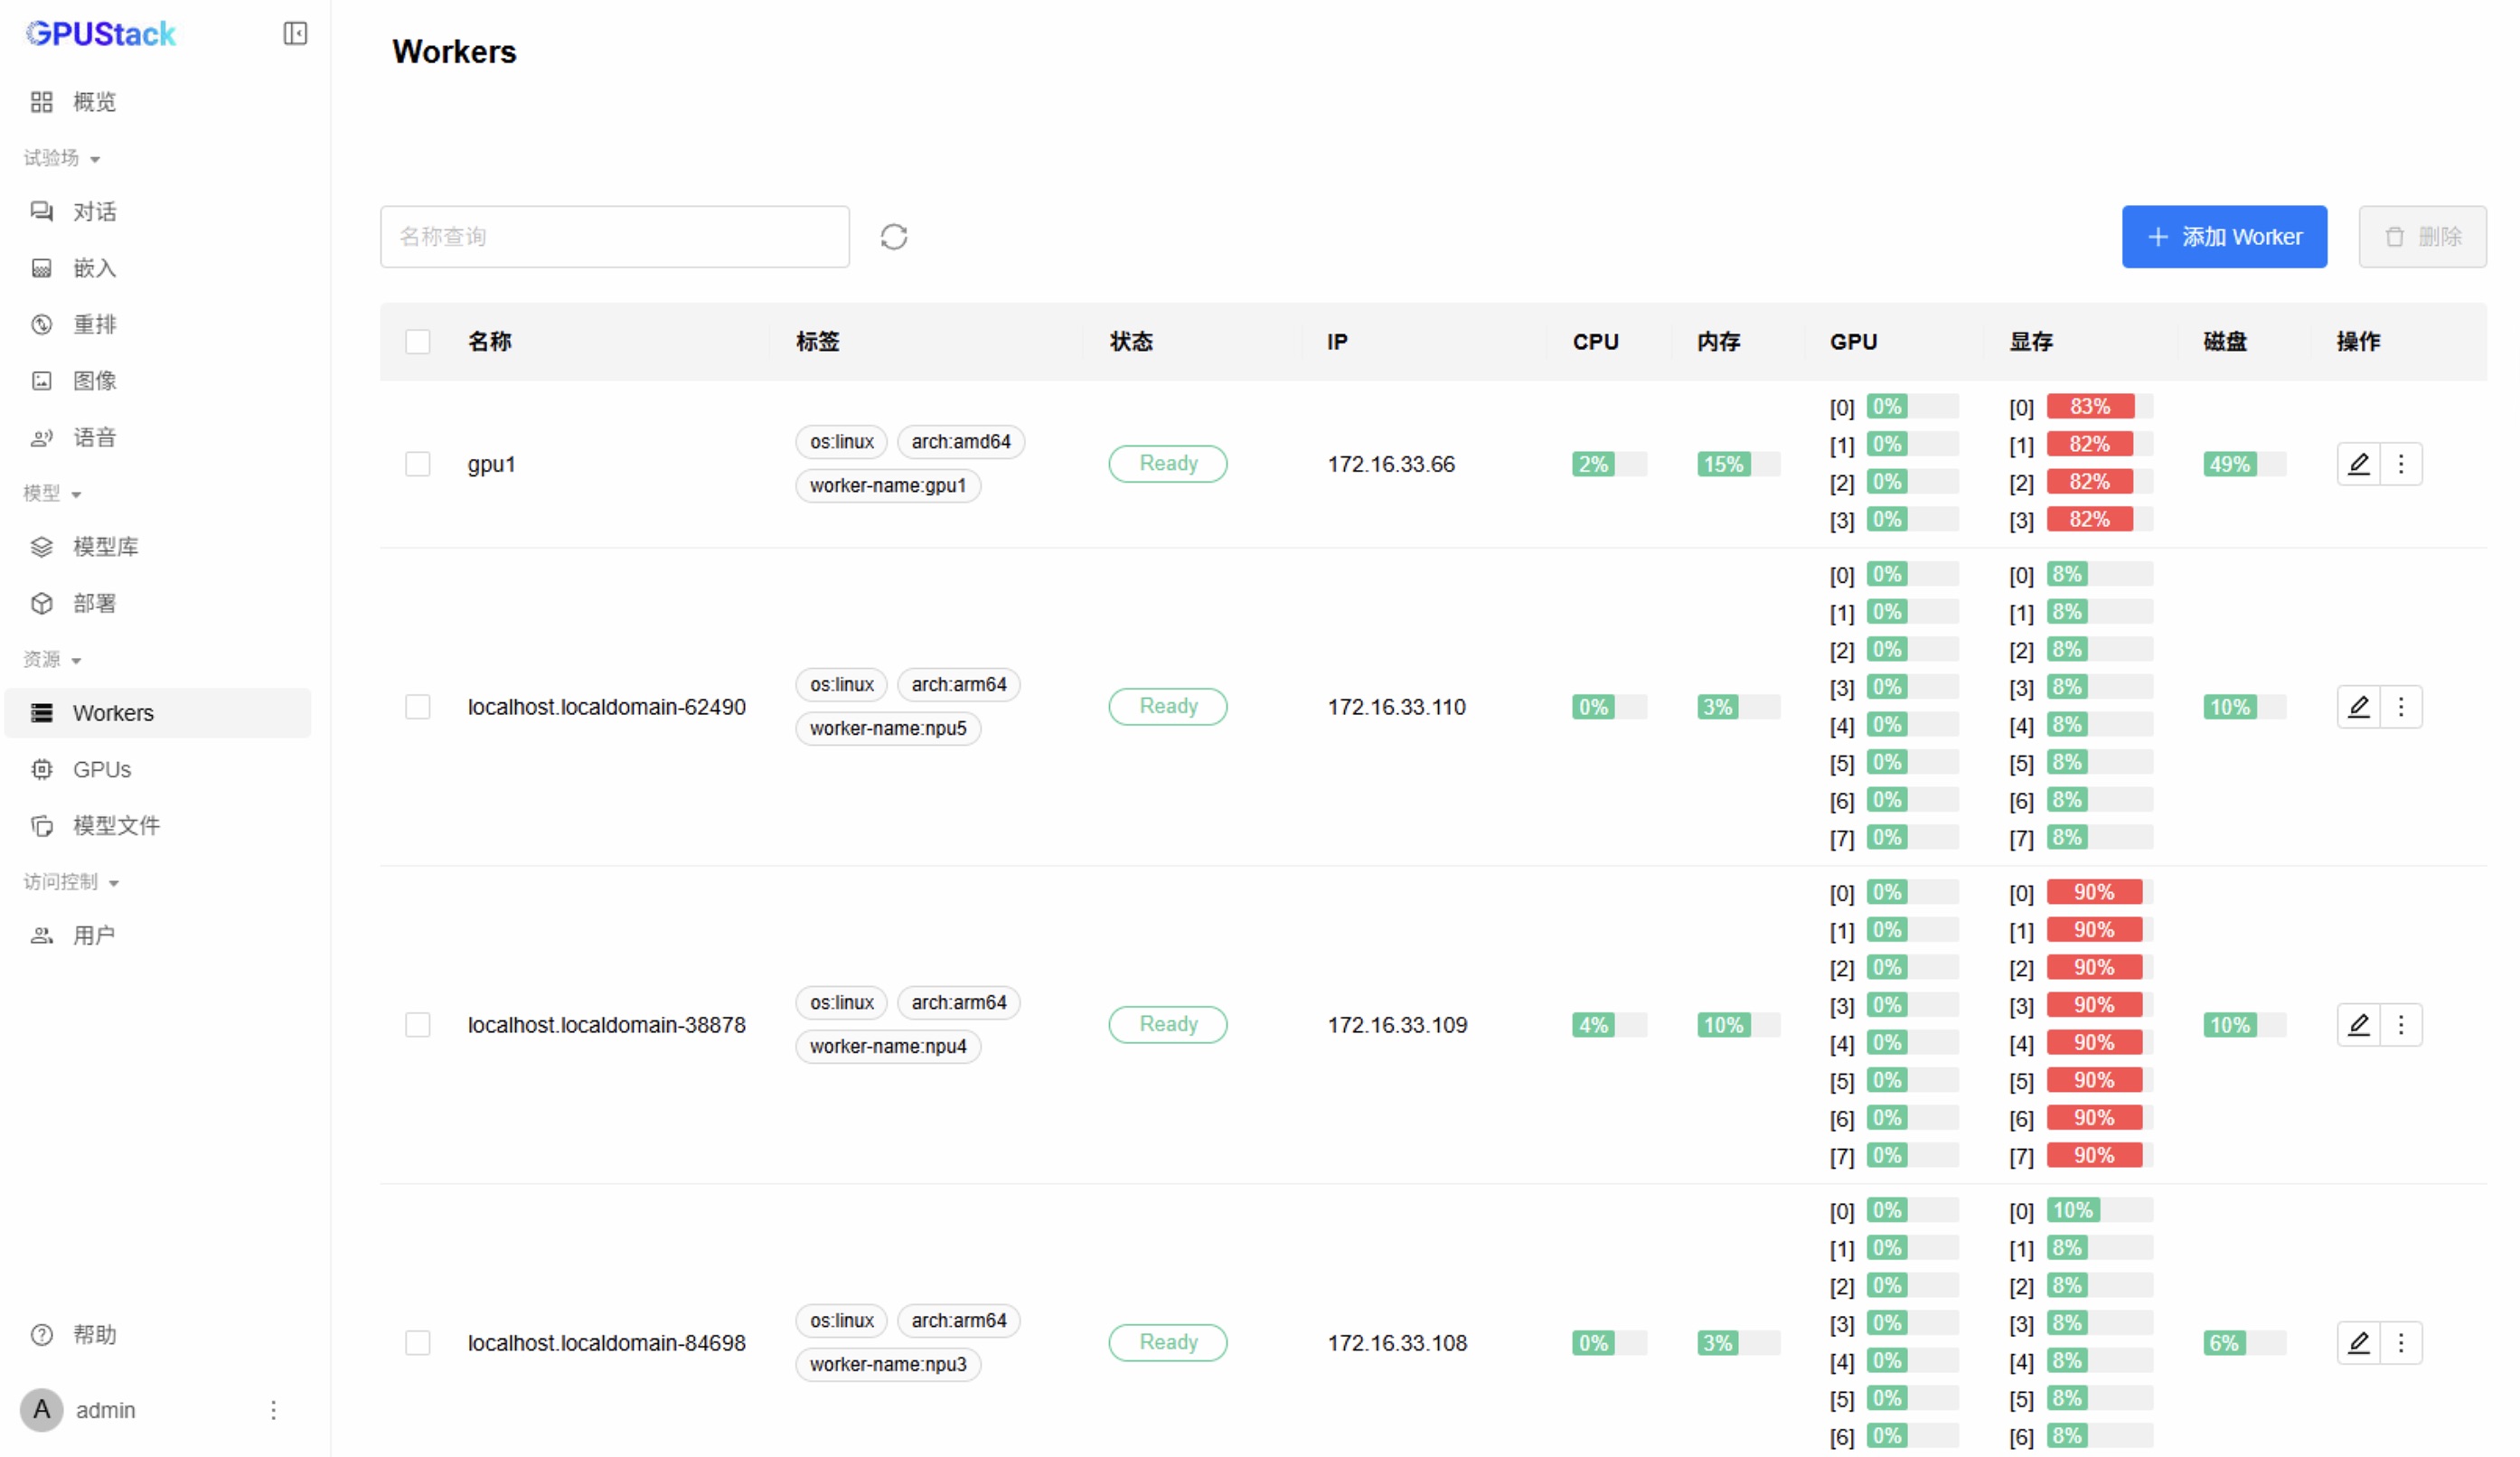Viewport: 2520px width, 1457px height.
Task: Click gpu1's 83% VRAM usage bar
Action: tap(2090, 407)
